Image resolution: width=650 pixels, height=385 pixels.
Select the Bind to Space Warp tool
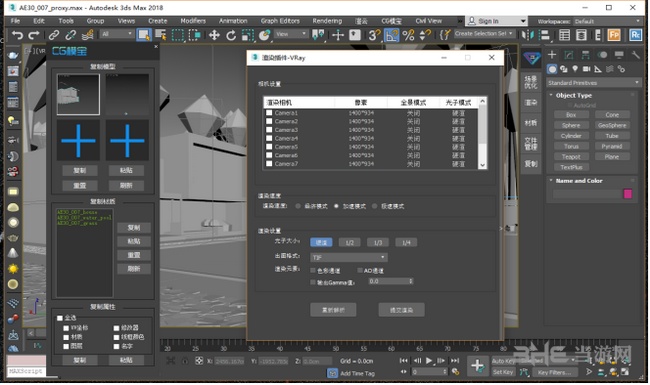87,35
